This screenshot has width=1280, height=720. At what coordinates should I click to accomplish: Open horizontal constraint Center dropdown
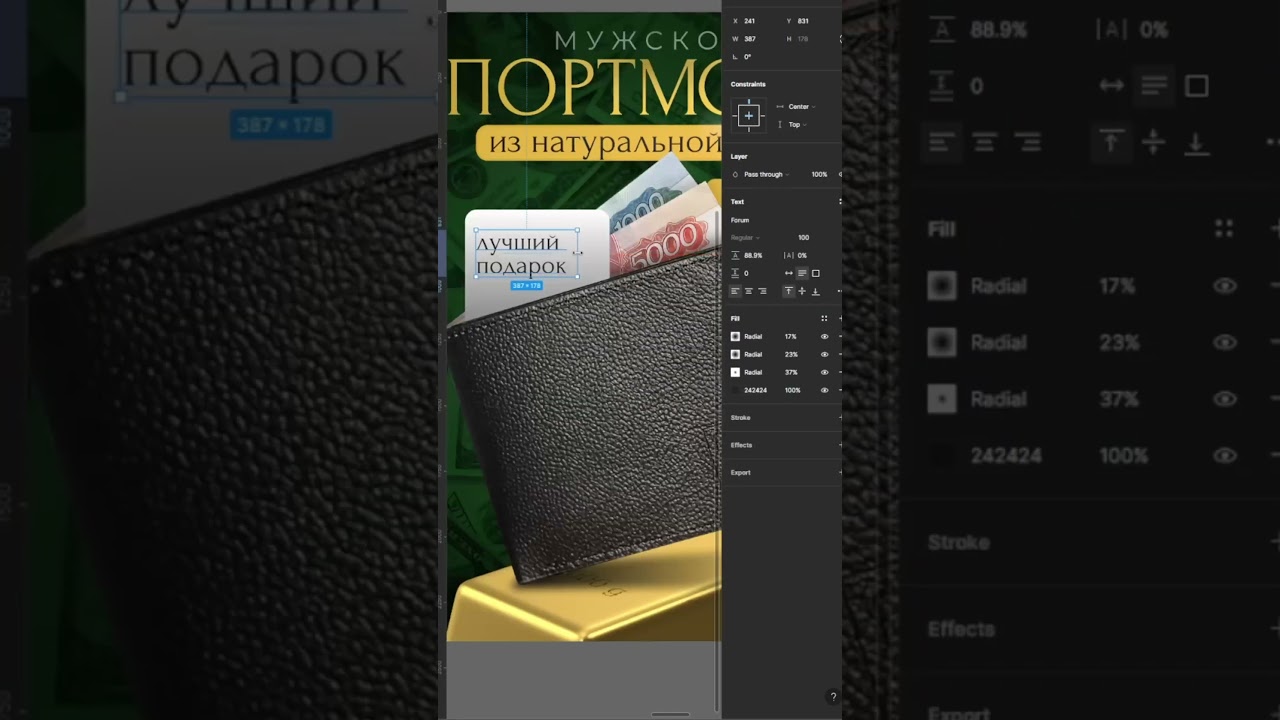797,107
